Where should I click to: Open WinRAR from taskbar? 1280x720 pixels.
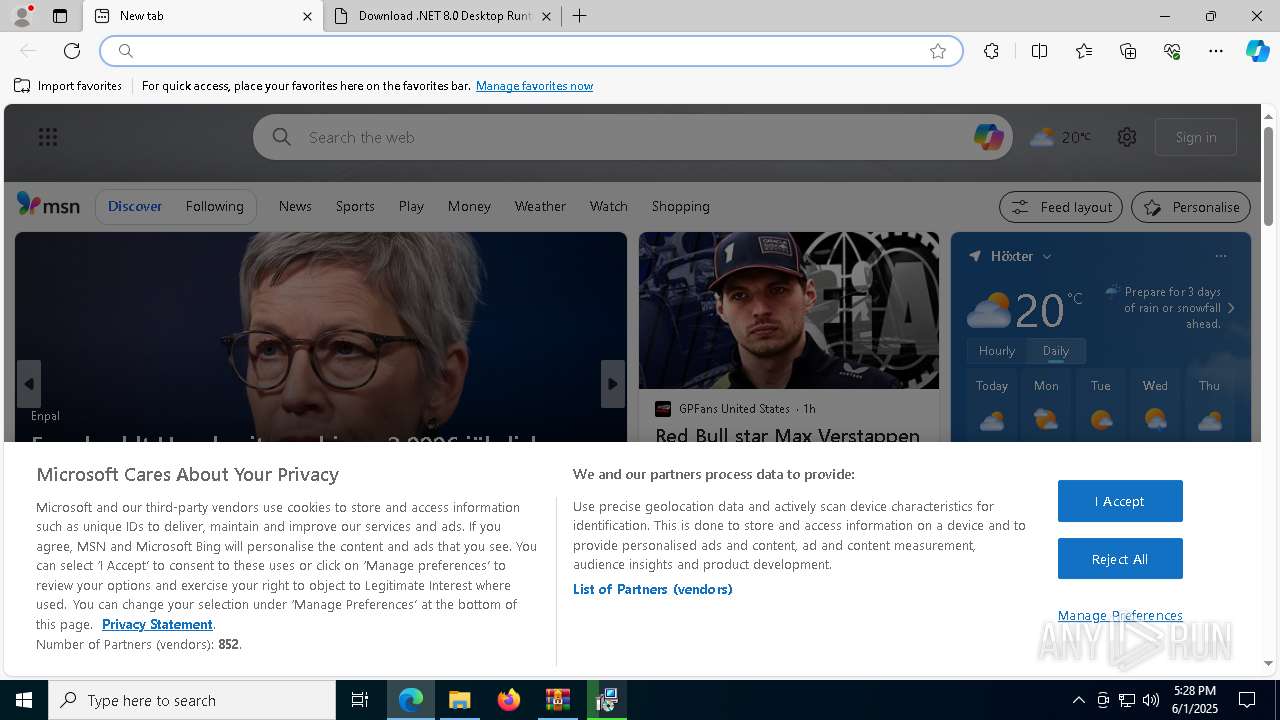tap(558, 700)
